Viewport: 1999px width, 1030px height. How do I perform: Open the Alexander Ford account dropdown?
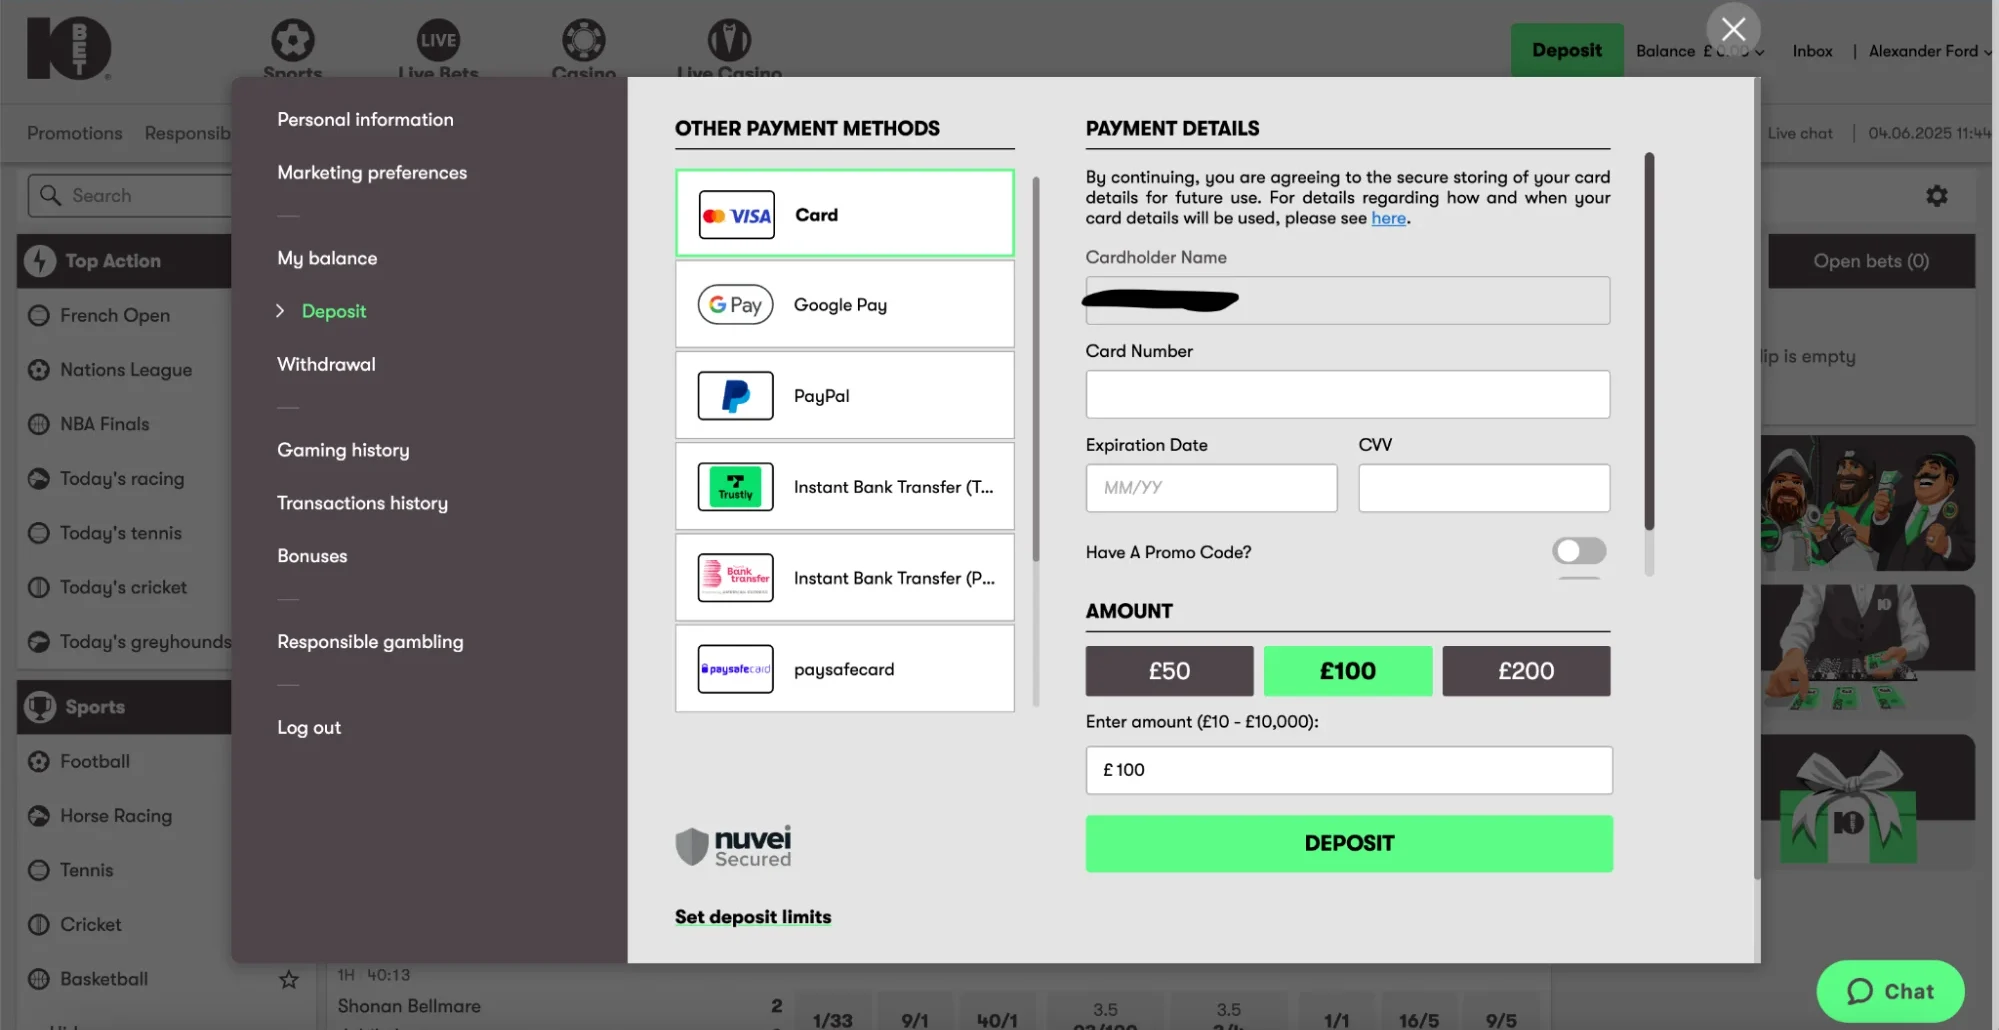pyautogui.click(x=1928, y=51)
